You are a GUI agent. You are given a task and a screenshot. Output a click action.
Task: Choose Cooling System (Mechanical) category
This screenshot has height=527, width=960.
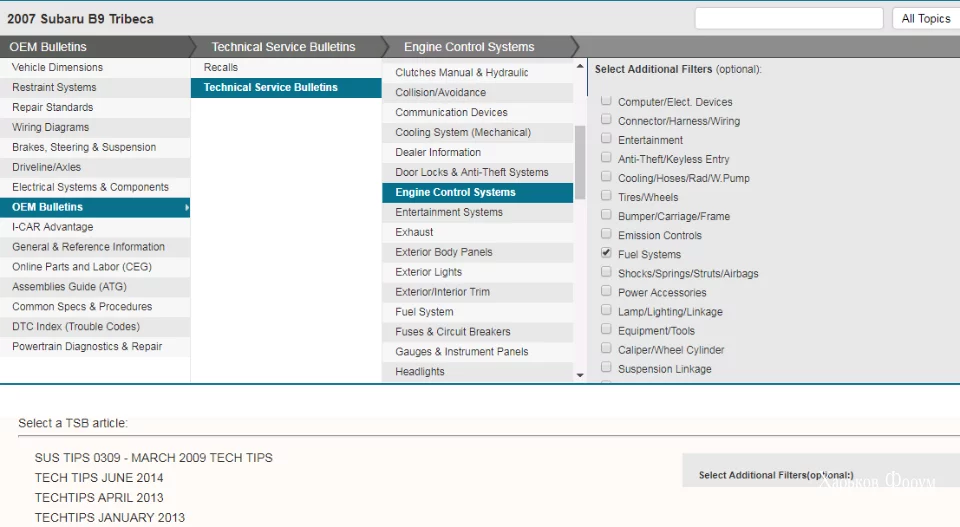[478, 132]
